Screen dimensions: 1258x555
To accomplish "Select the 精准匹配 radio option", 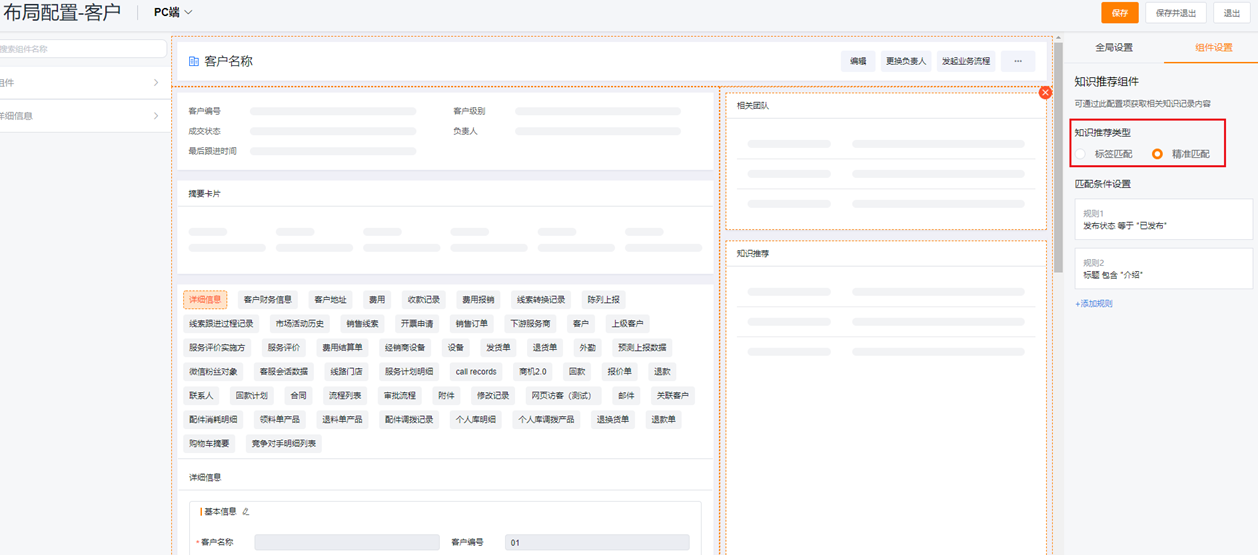I will [x=1157, y=154].
